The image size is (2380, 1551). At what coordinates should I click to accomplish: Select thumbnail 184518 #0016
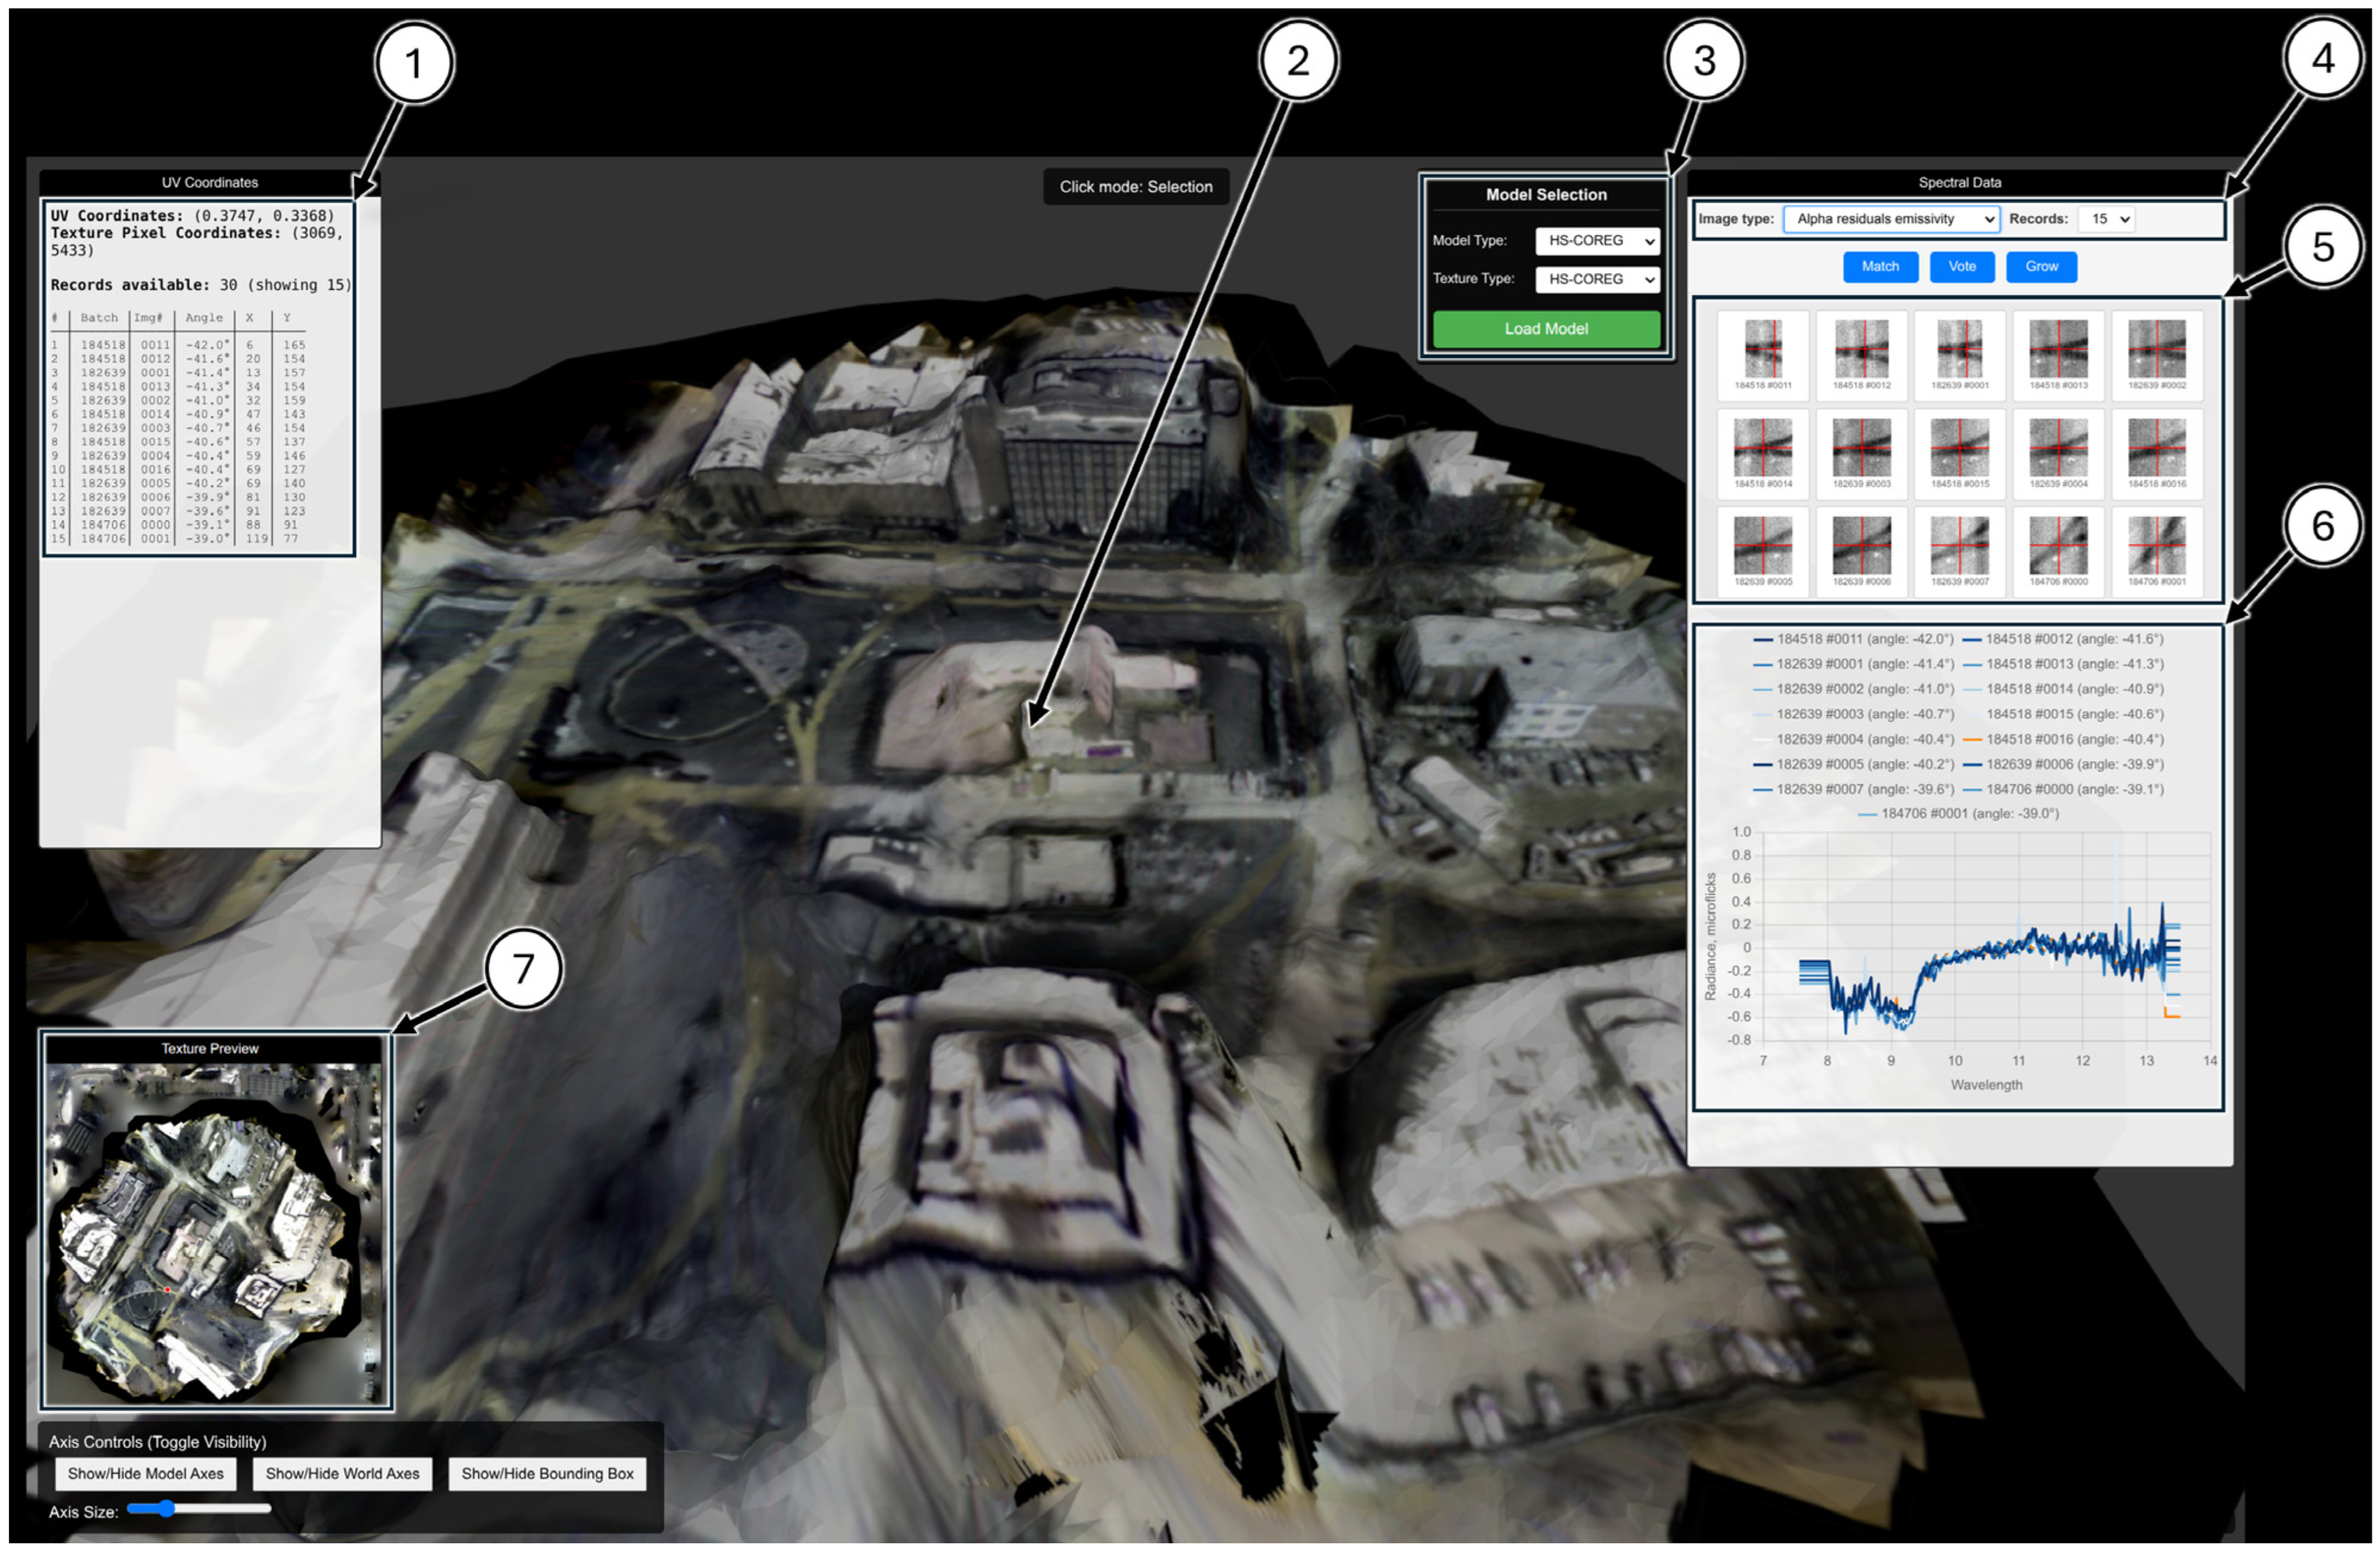(2157, 453)
